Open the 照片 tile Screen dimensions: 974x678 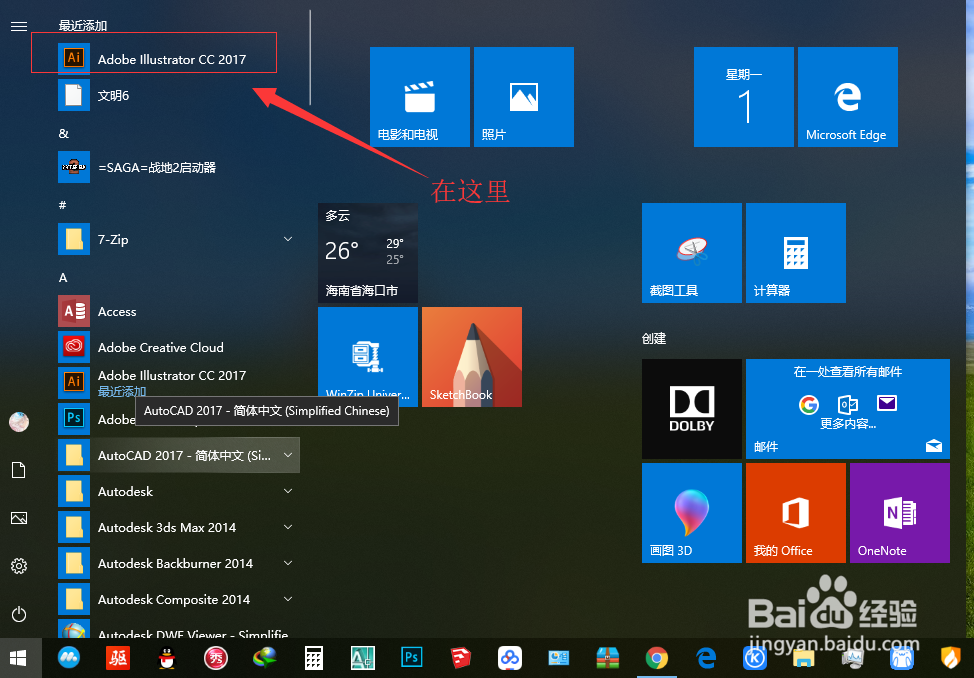coord(524,97)
